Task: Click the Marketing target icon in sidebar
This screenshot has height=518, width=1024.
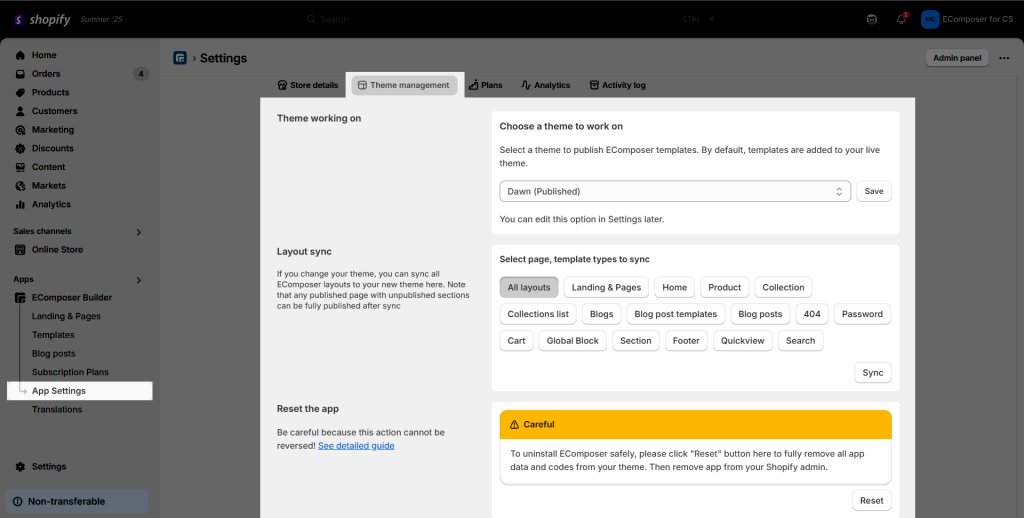Action: [20, 130]
